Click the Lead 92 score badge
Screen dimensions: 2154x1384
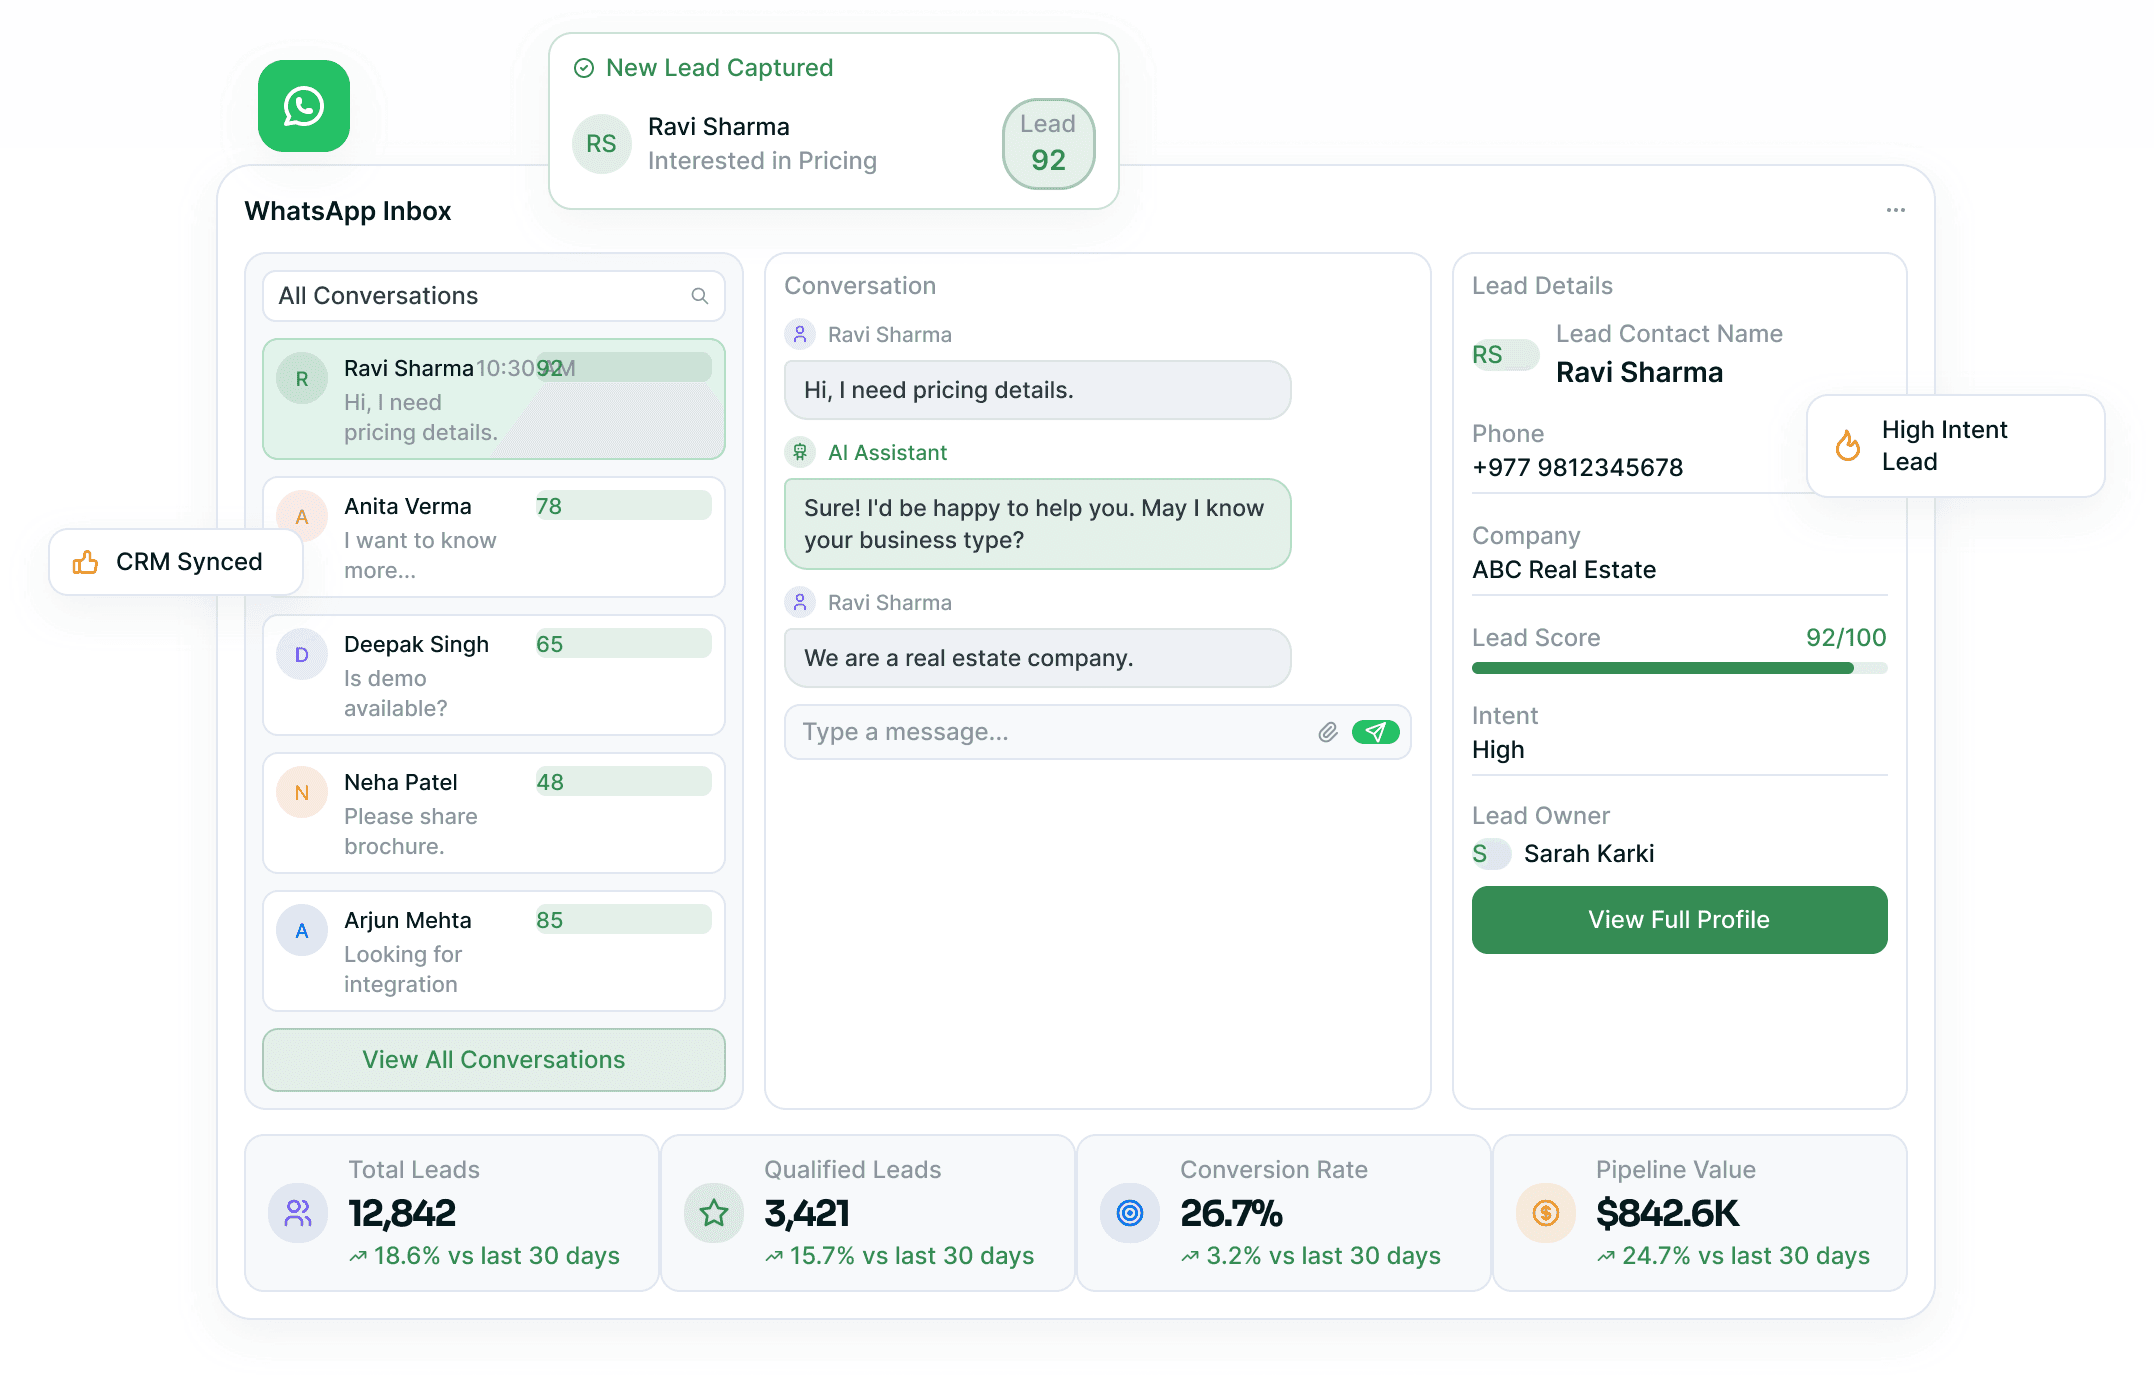tap(1049, 143)
